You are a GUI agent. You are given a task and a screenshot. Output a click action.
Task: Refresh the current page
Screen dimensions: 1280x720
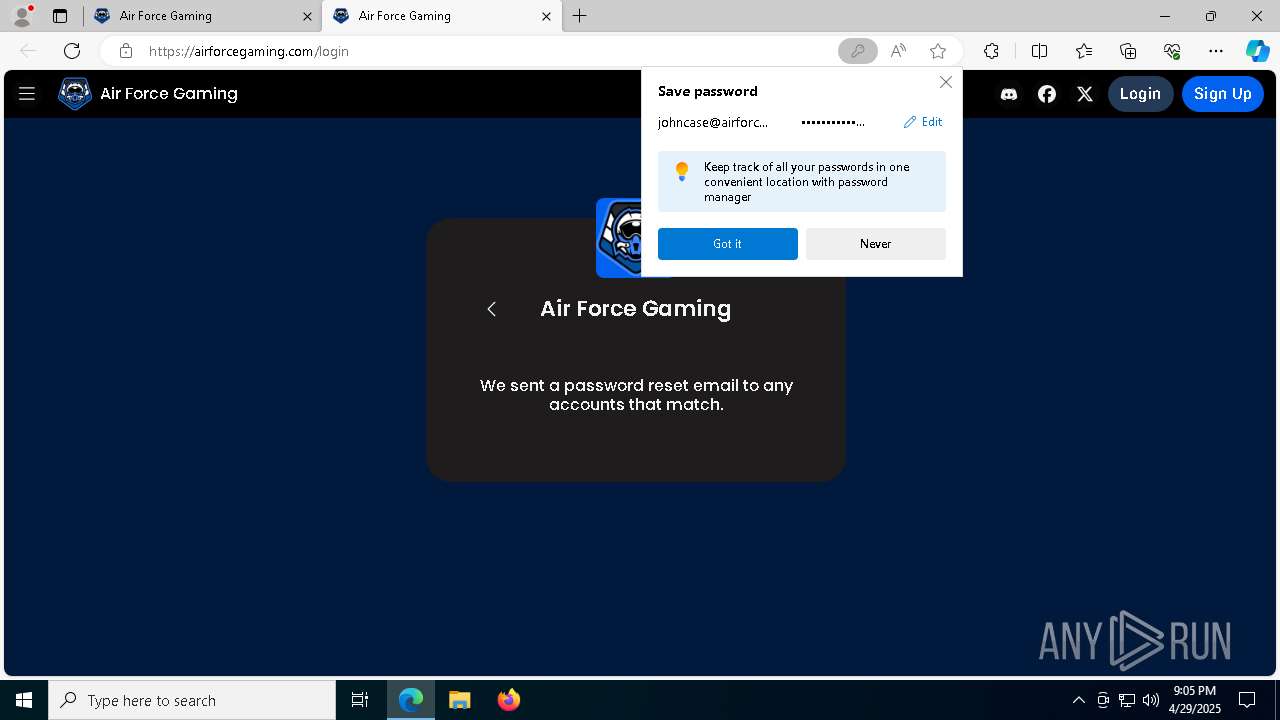(x=72, y=51)
